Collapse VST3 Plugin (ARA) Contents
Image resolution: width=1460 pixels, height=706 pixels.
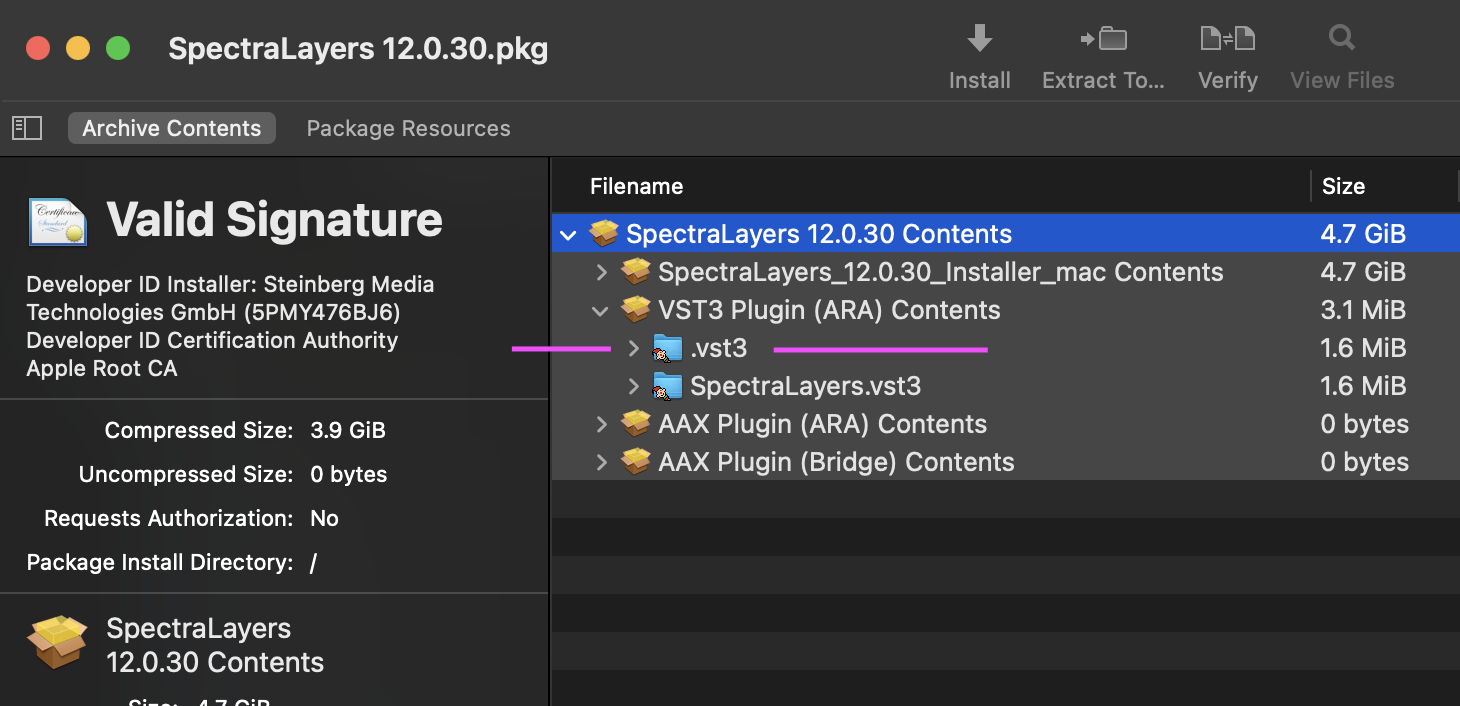[601, 311]
